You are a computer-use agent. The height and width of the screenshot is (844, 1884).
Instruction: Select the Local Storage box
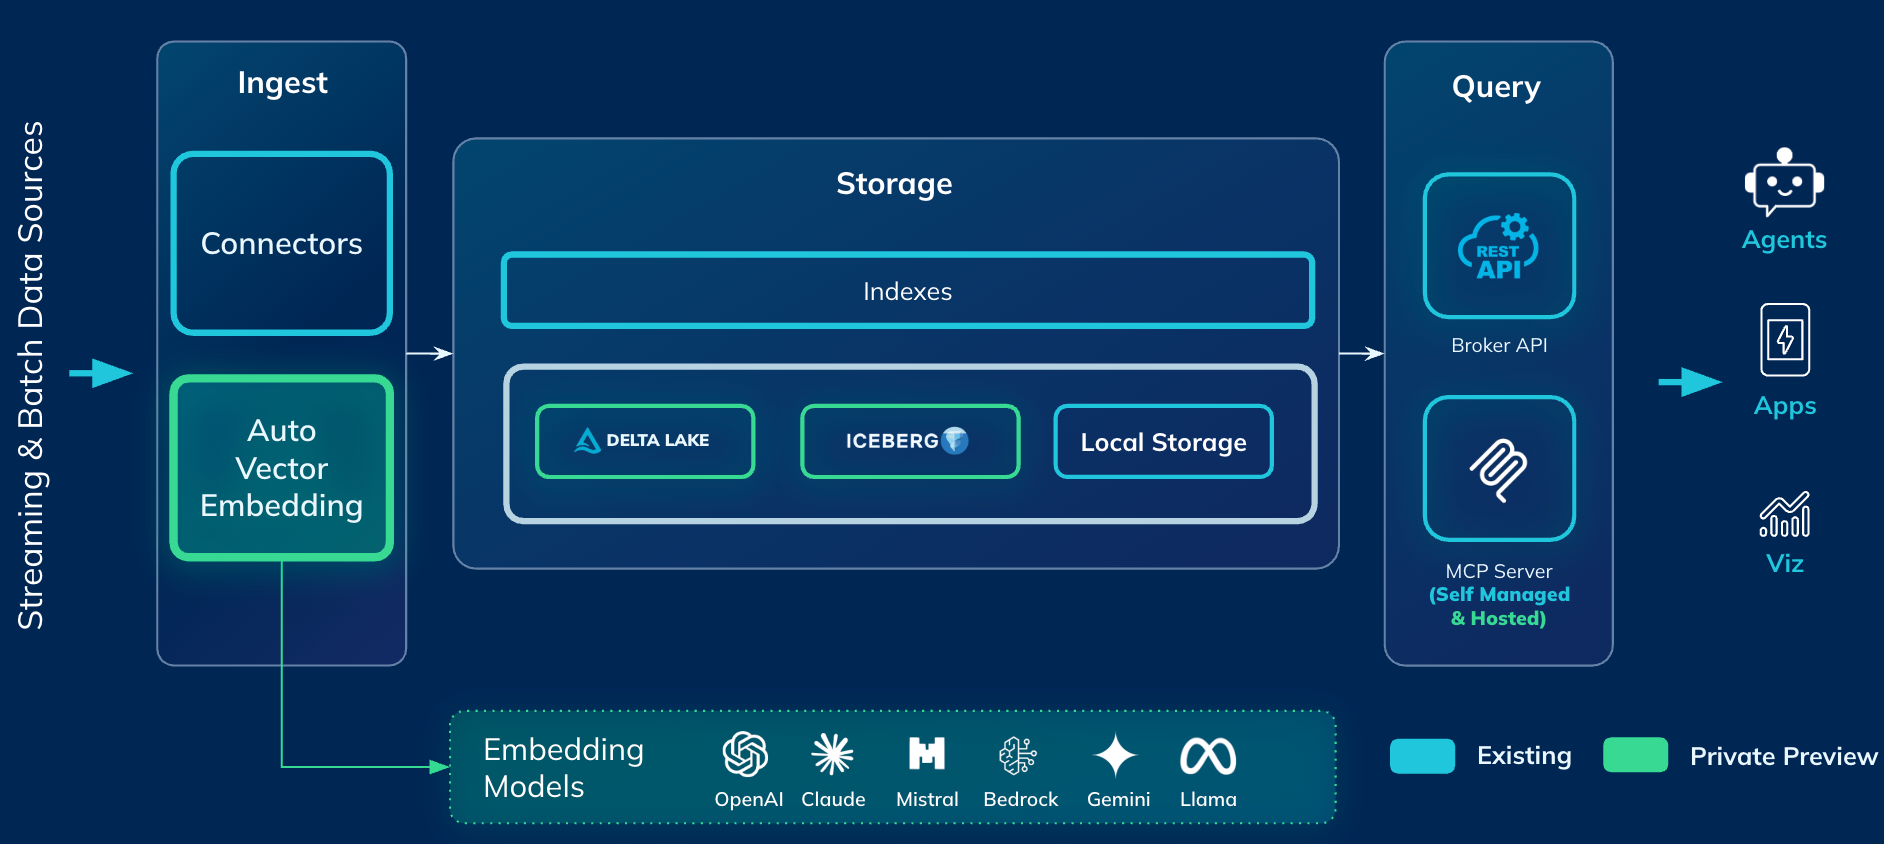[x=1164, y=442]
